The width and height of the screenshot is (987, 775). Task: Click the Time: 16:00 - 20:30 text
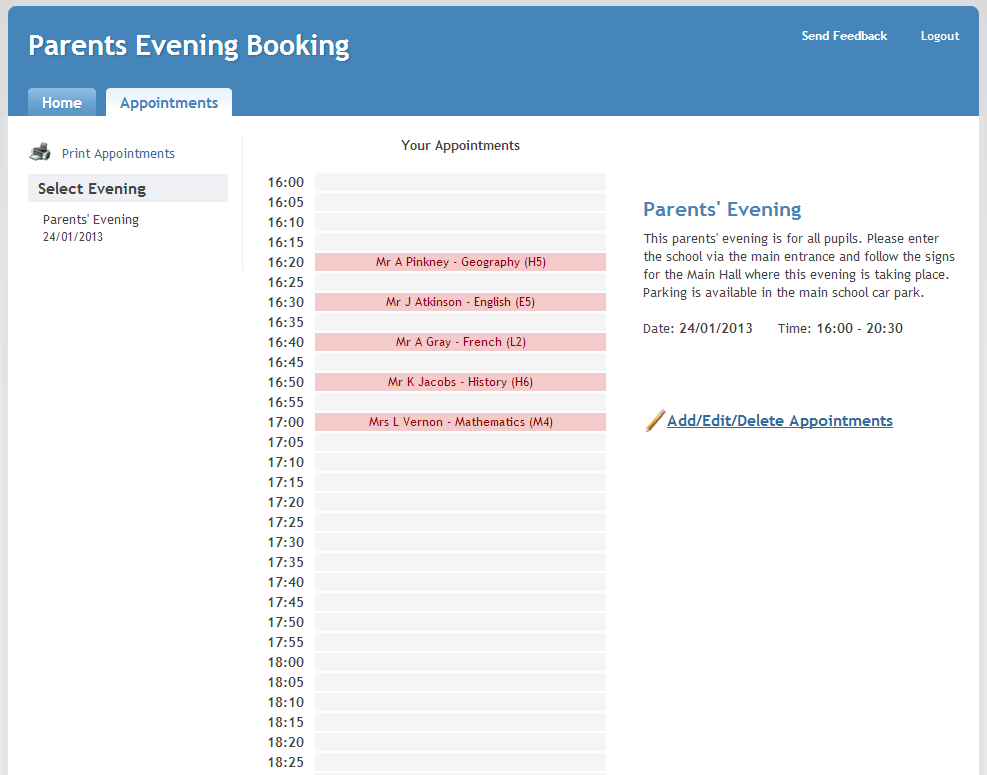tap(840, 328)
